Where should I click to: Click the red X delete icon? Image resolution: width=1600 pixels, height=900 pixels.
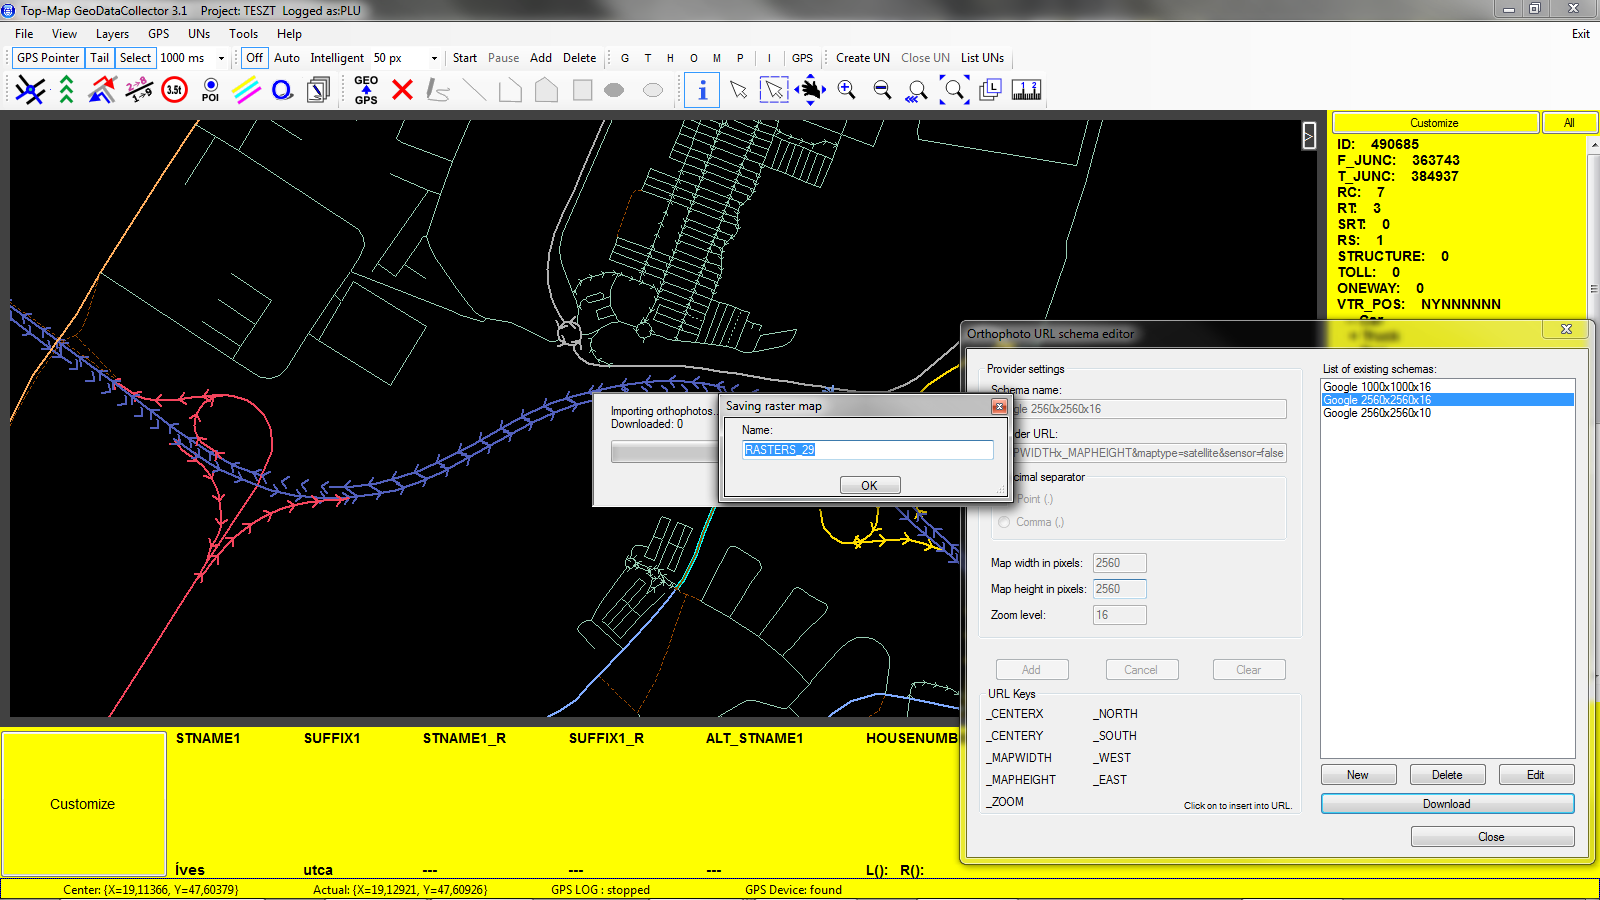(x=402, y=90)
